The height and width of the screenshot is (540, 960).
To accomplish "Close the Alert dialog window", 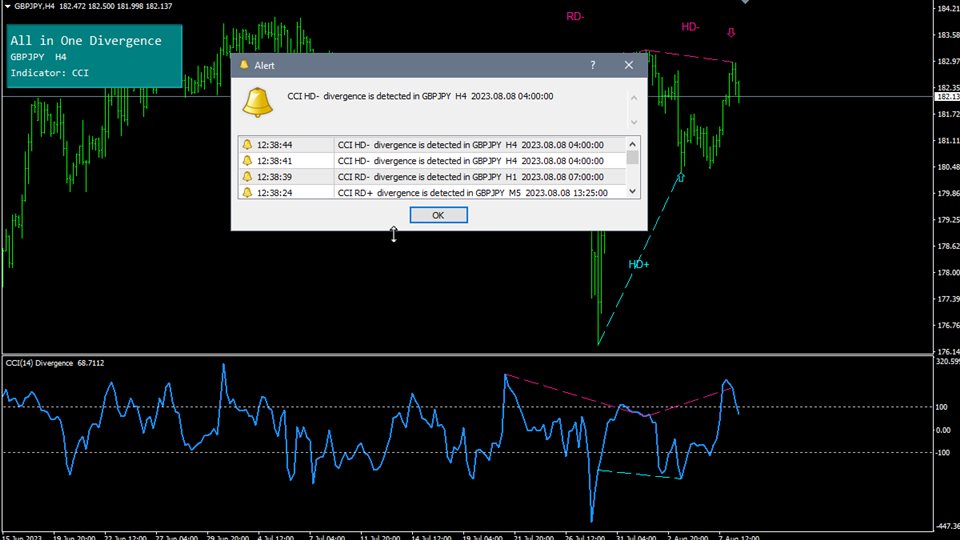I will (629, 65).
